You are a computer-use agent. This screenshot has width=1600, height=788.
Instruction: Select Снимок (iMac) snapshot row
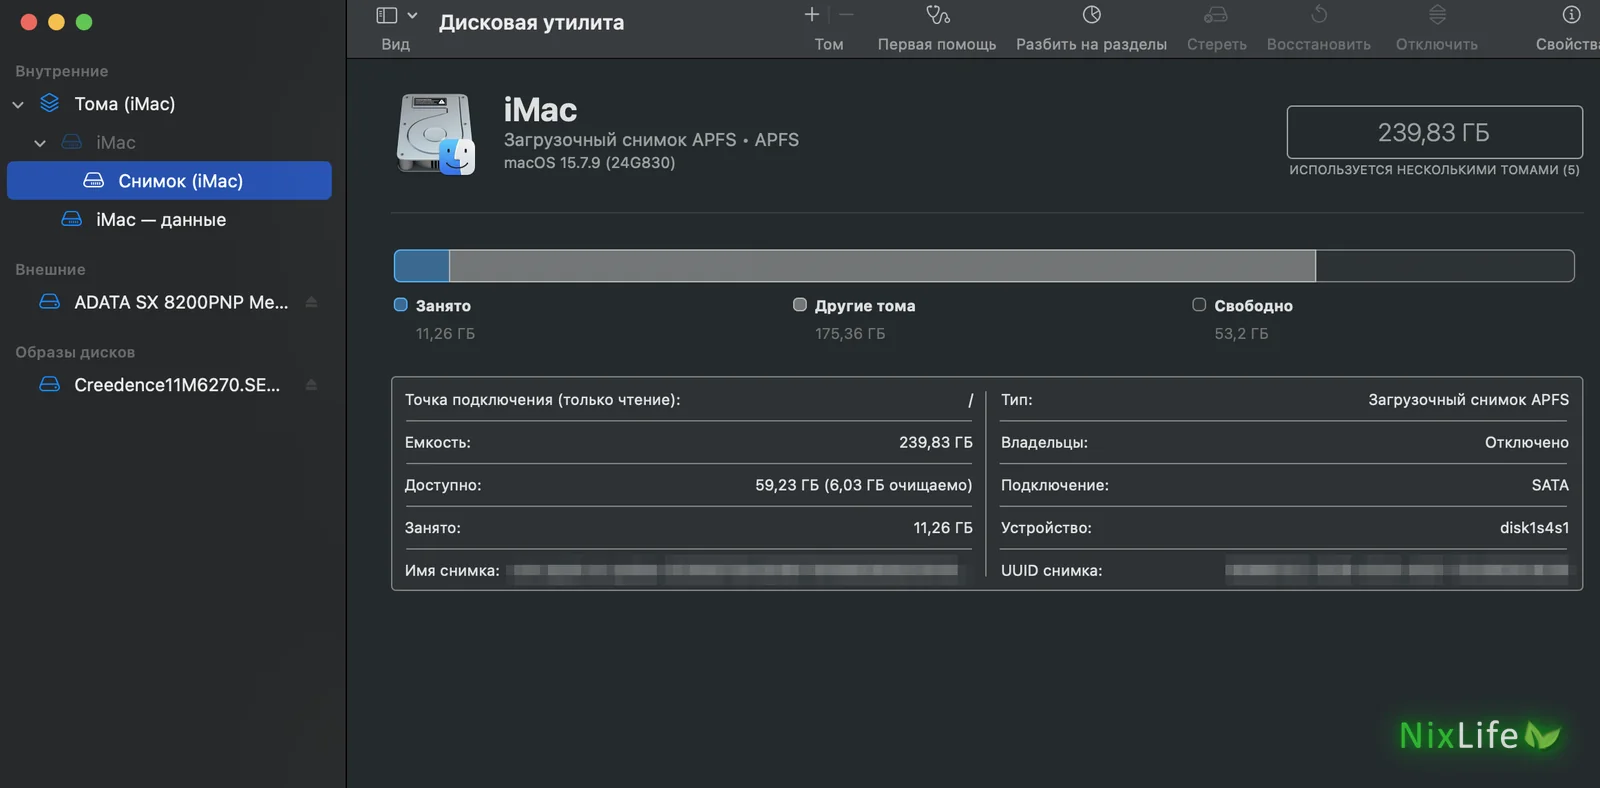pos(169,181)
